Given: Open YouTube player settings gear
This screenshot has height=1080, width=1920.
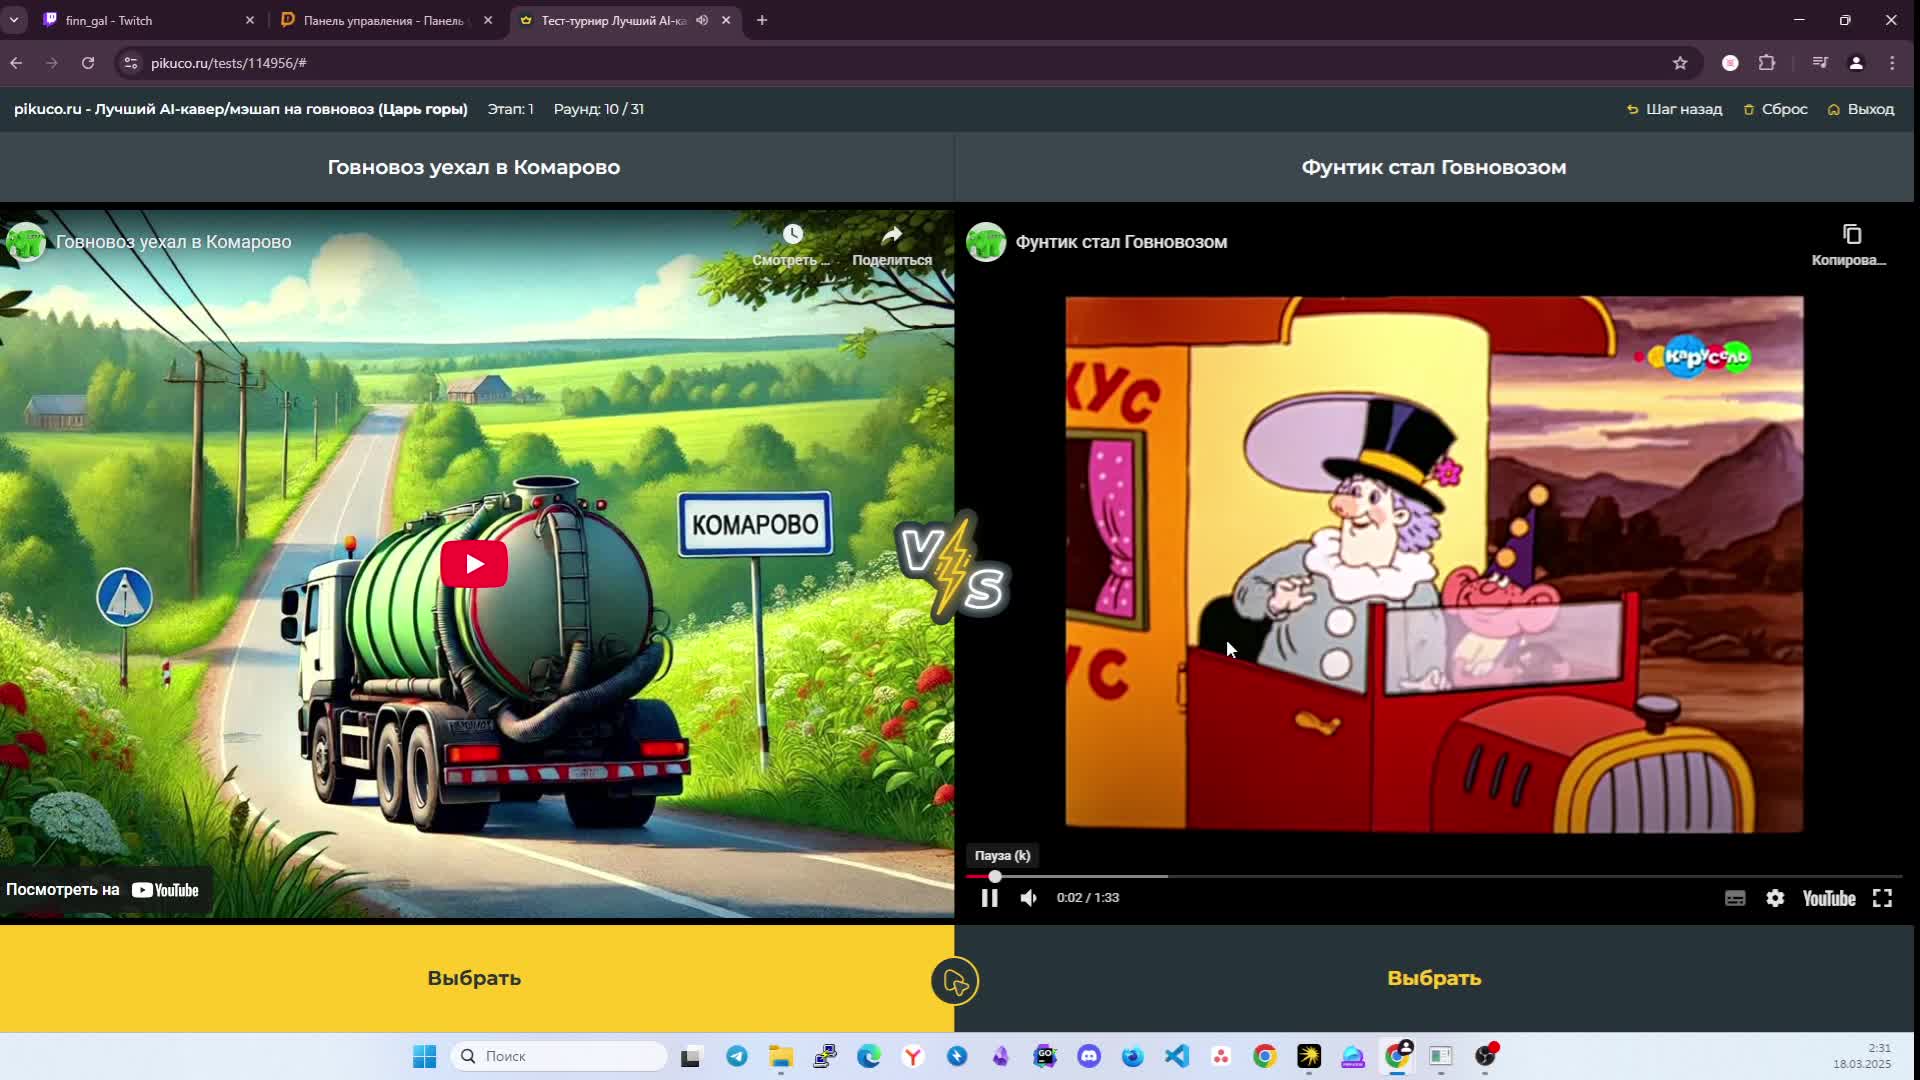Looking at the screenshot, I should coord(1775,898).
